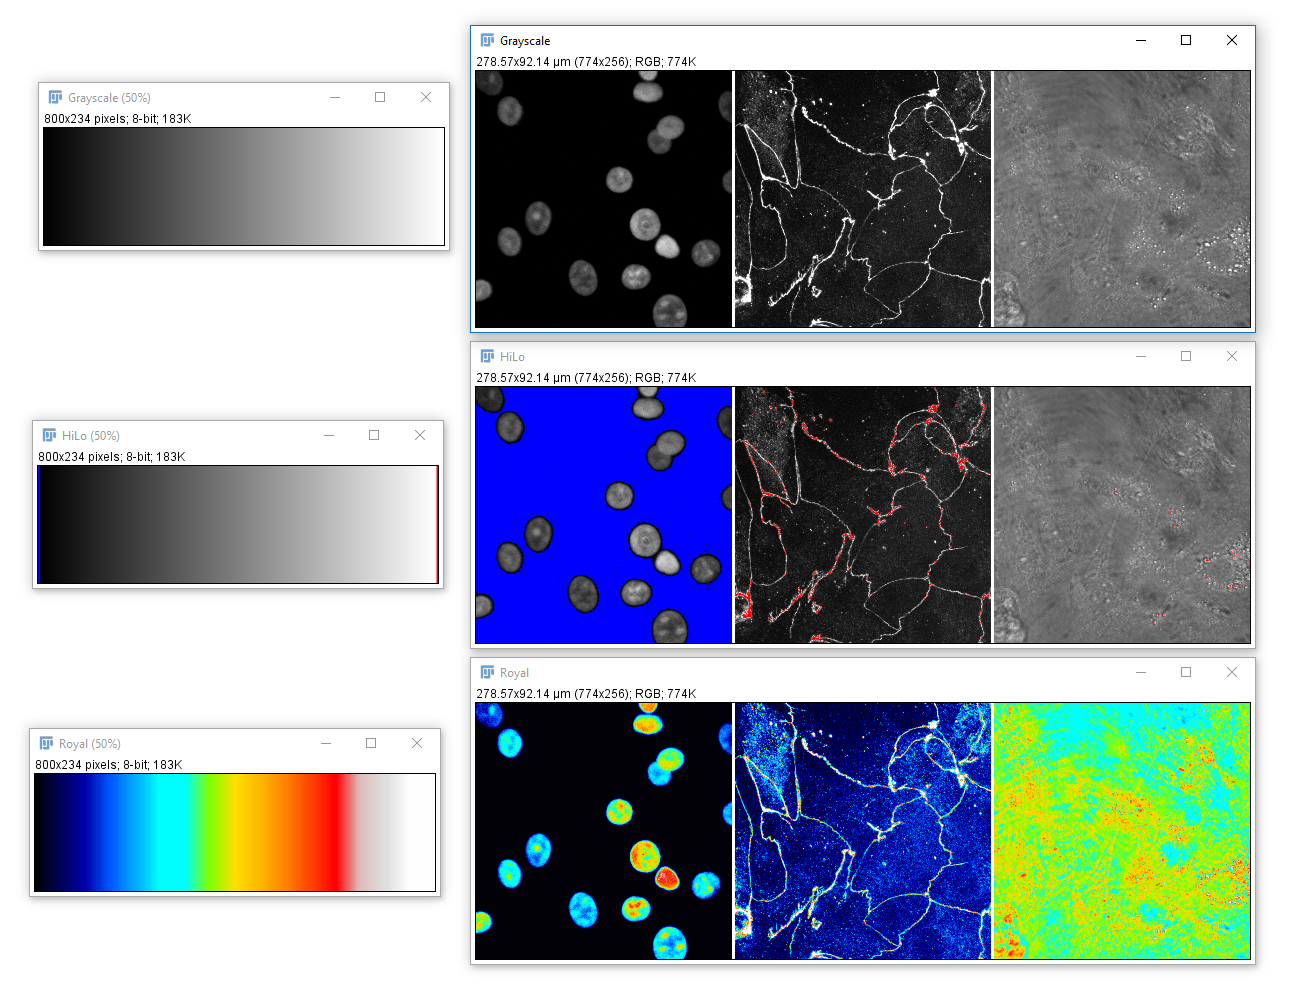Click the ImageJ icon in Royal (50%) title bar
The image size is (1294, 1008).
tap(46, 744)
